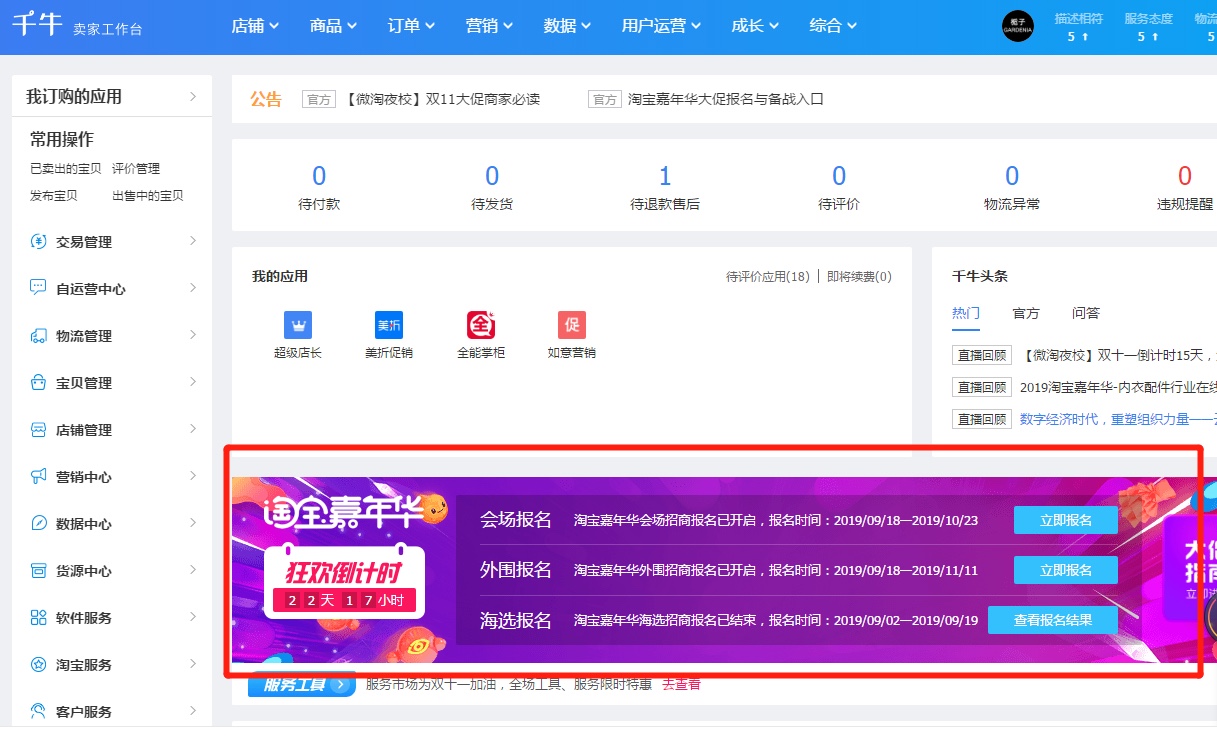This screenshot has height=739, width=1217.
Task: Open 出售中的宝贝 shortcut
Action: 148,196
